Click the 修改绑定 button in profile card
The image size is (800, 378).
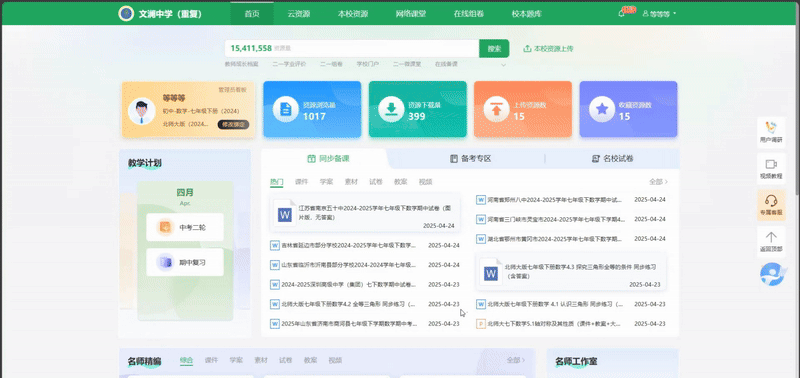[x=234, y=124]
